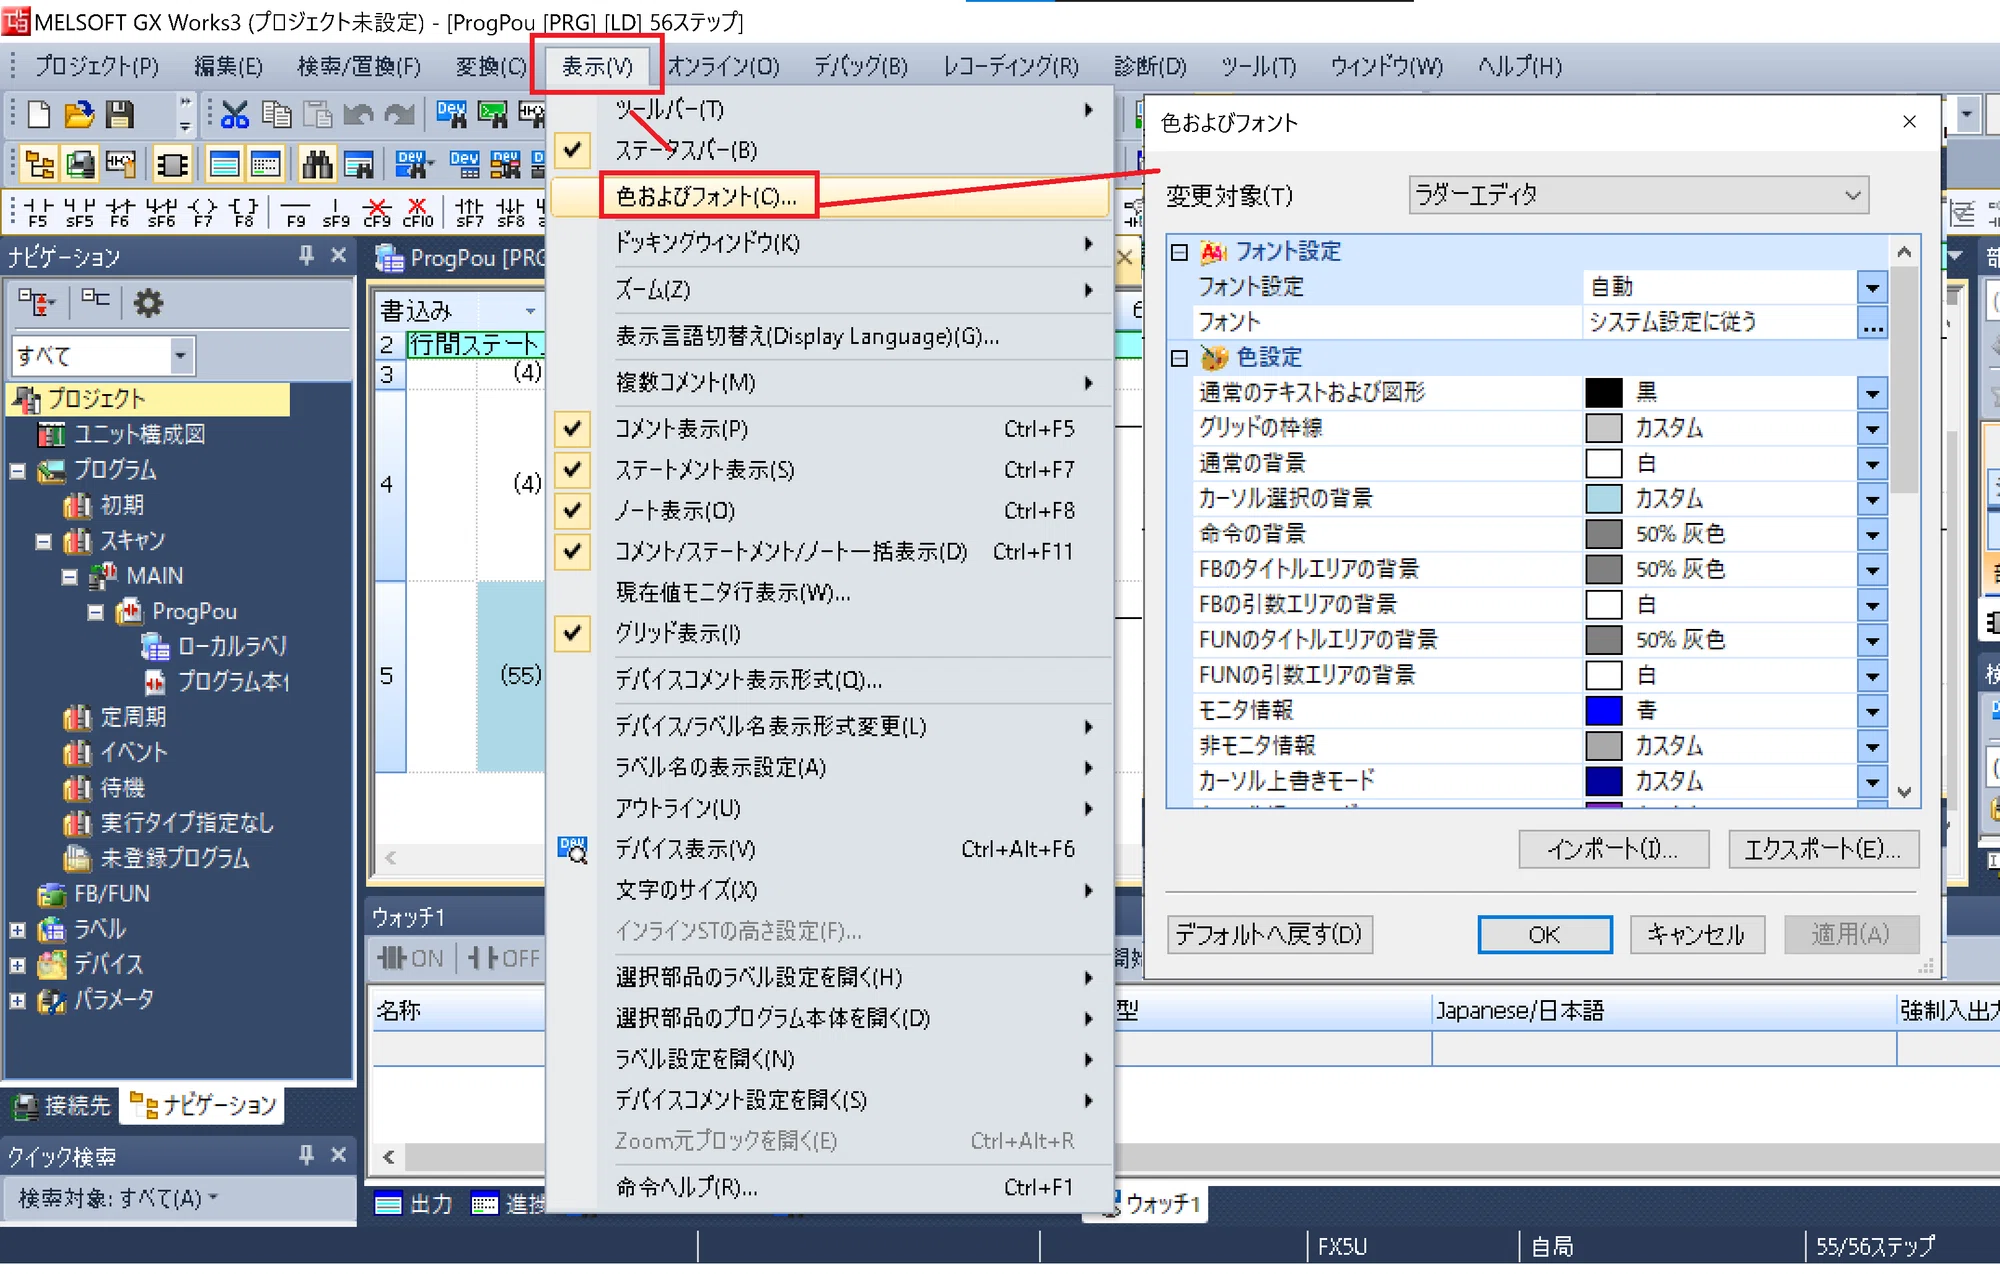Click the Copy icon in toolbar
Image resolution: width=2000 pixels, height=1274 pixels.
276,114
